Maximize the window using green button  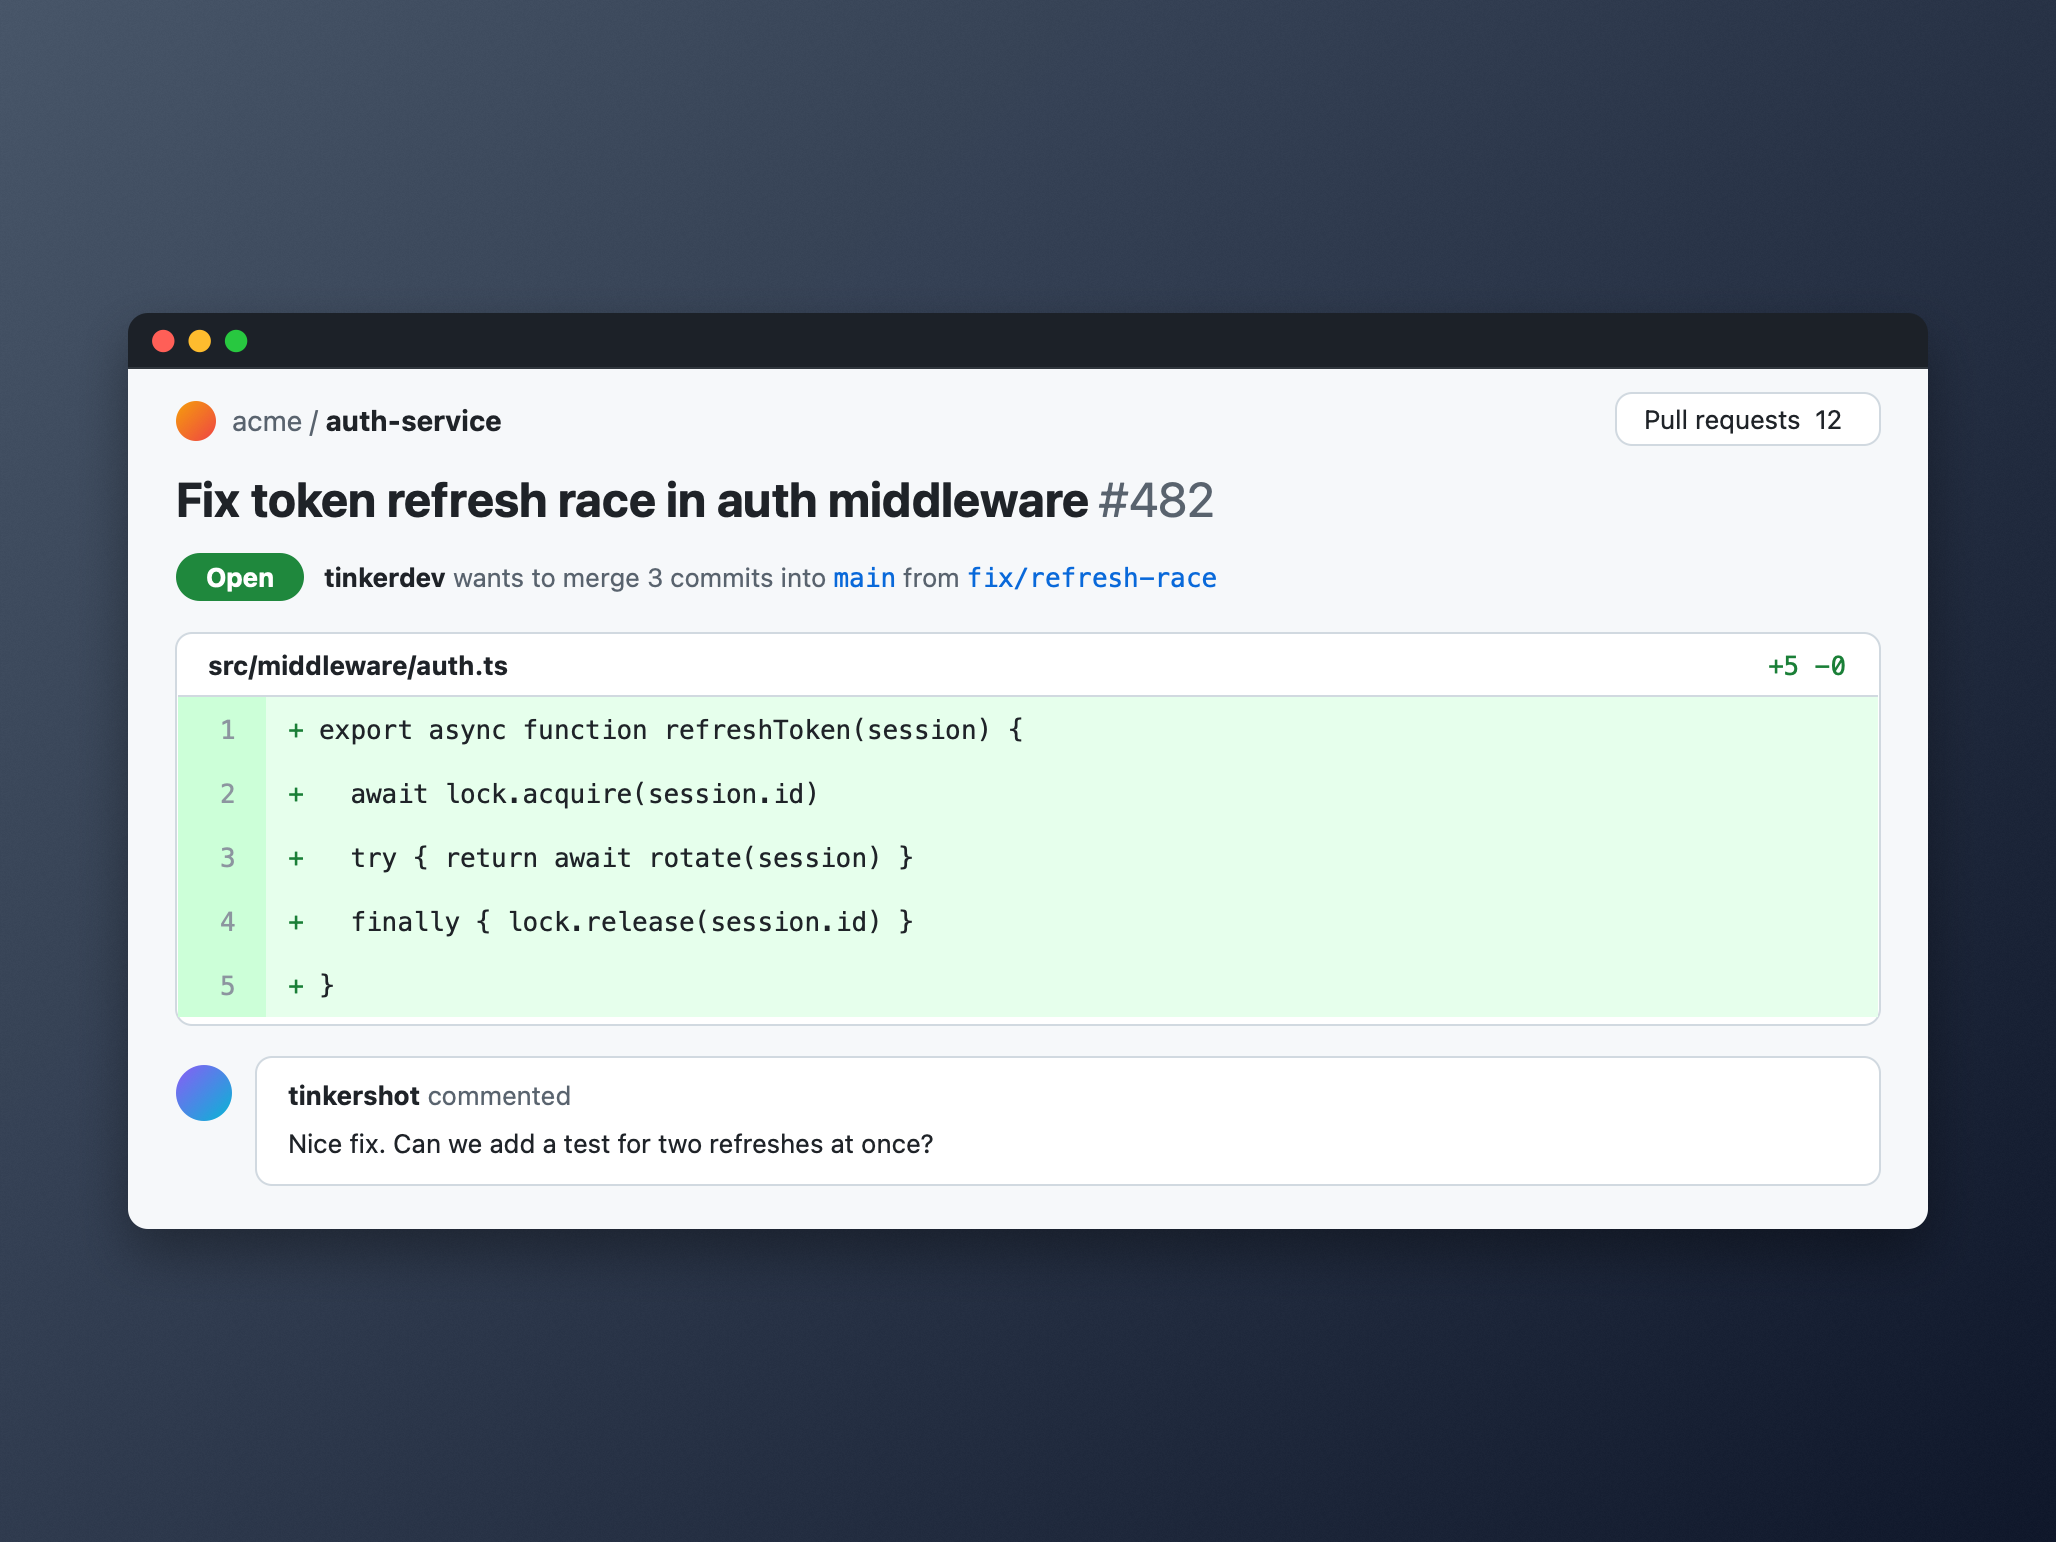[236, 341]
